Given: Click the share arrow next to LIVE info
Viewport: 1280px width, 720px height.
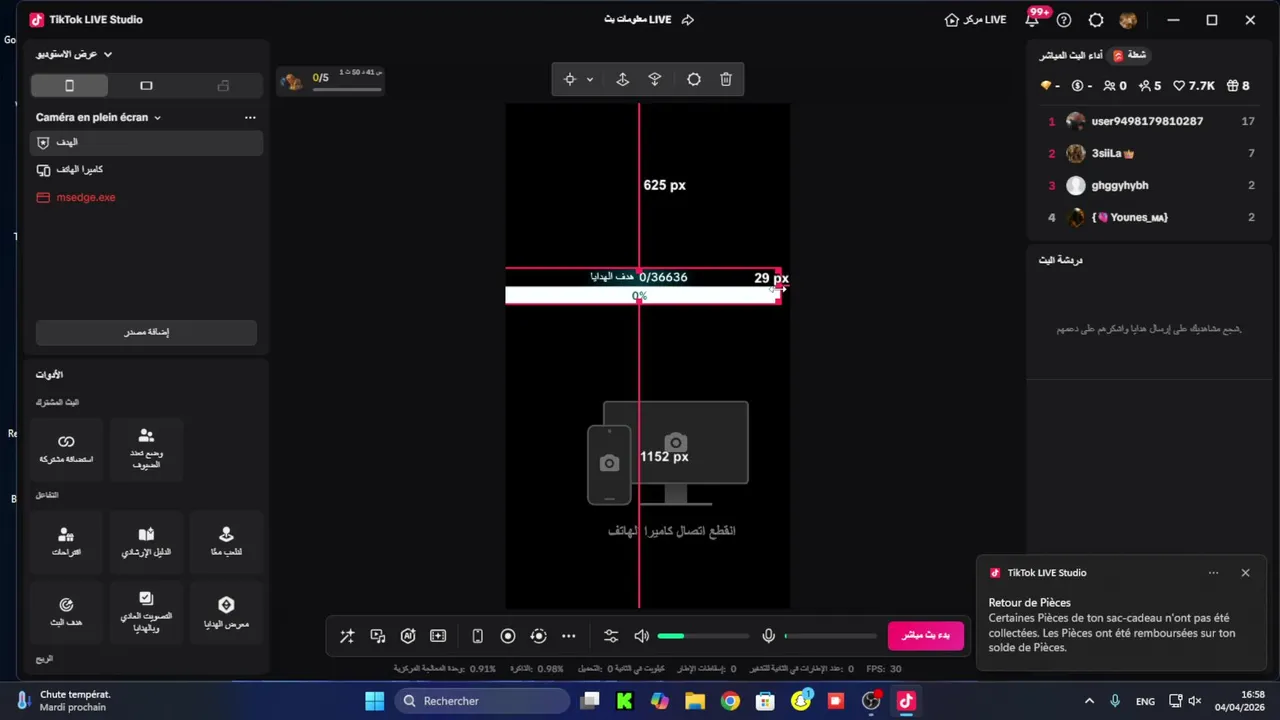Looking at the screenshot, I should coord(688,19).
